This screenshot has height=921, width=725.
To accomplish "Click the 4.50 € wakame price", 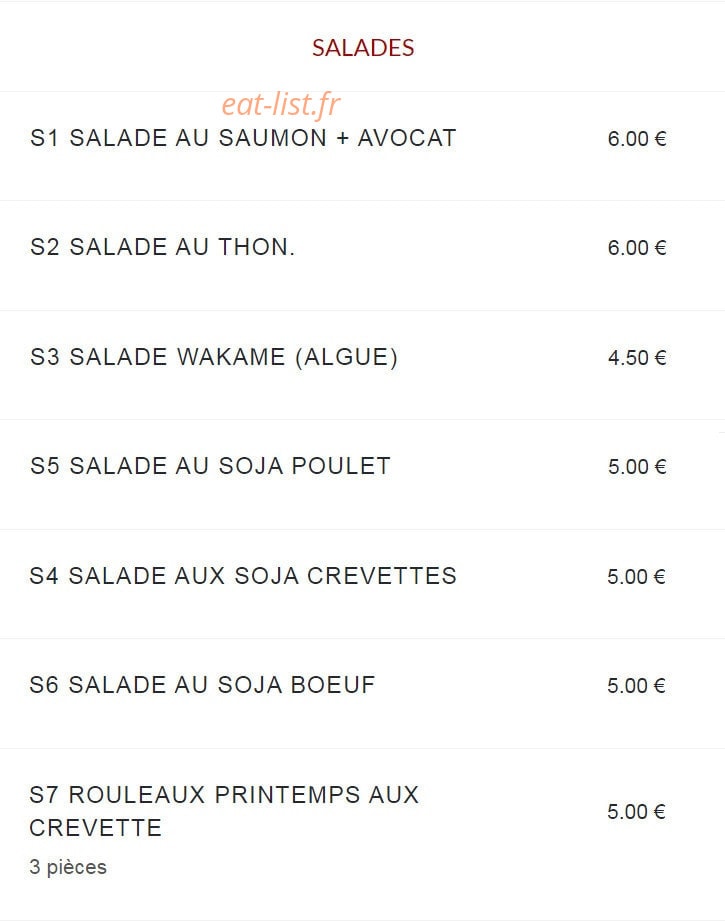I will [x=637, y=358].
